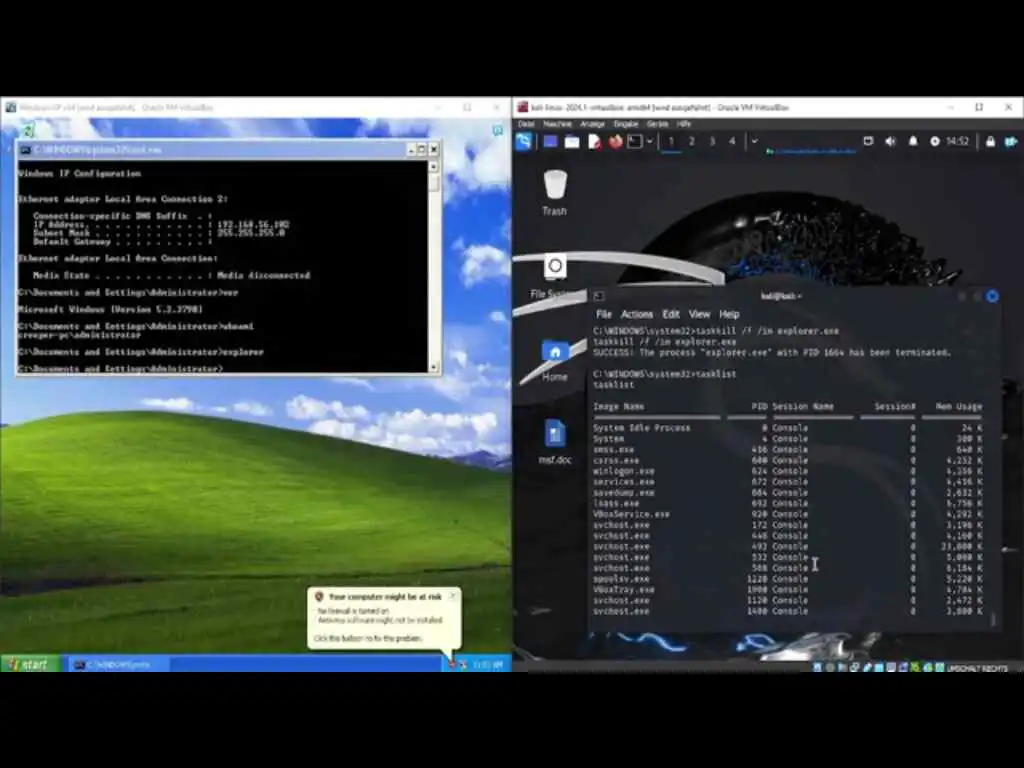Screen dimensions: 1024x768
Task: Click the icon at Windows XP VM top-right corner
Action: 498,130
